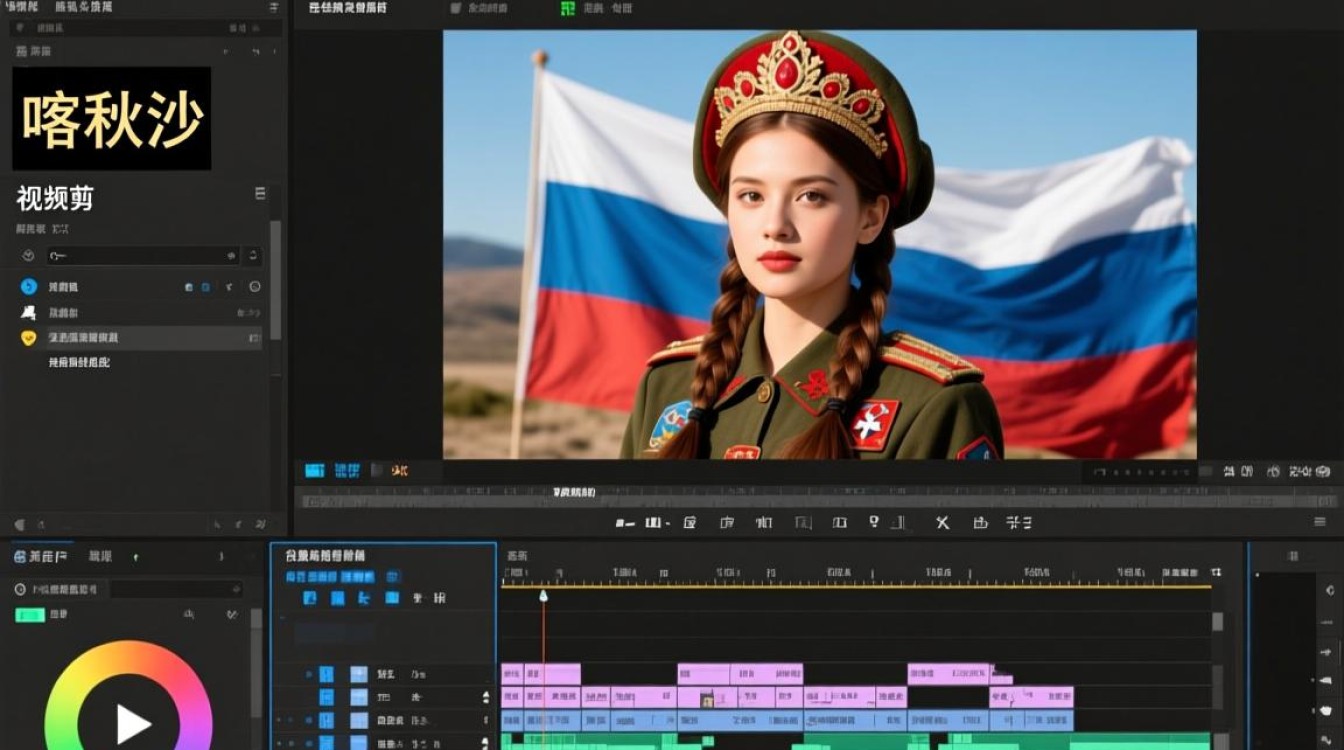Click the stepper arrows right of the left panel search field
This screenshot has width=1344, height=750.
coord(253,256)
